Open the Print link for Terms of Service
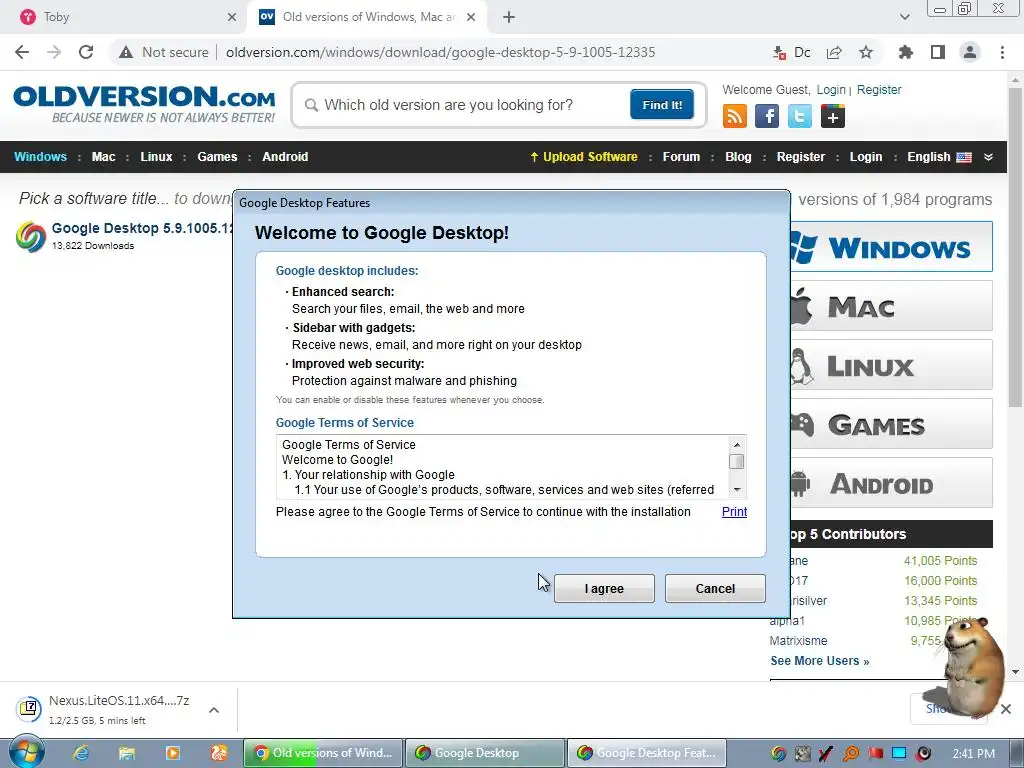Image resolution: width=1024 pixels, height=768 pixels. (x=734, y=512)
